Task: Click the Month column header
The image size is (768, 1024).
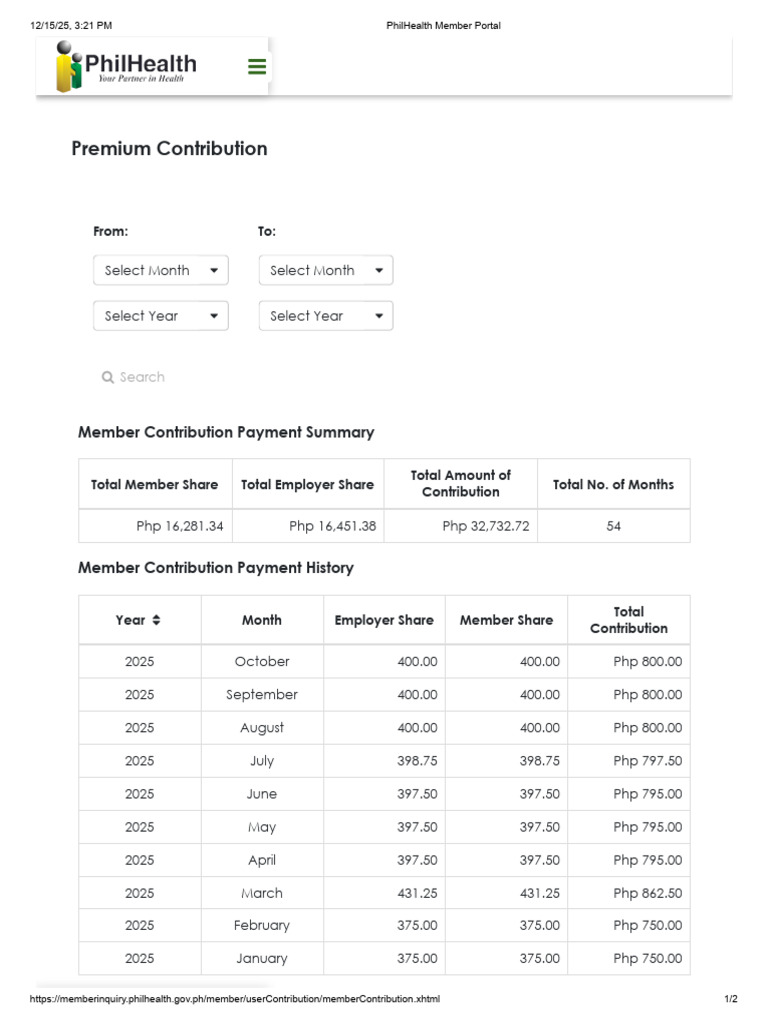Action: (262, 620)
